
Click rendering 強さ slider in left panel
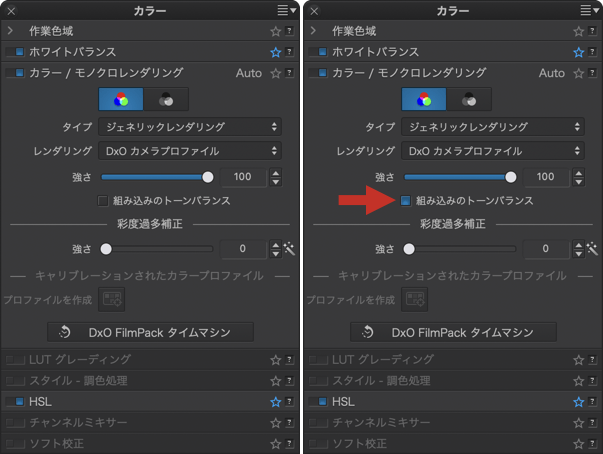point(157,177)
